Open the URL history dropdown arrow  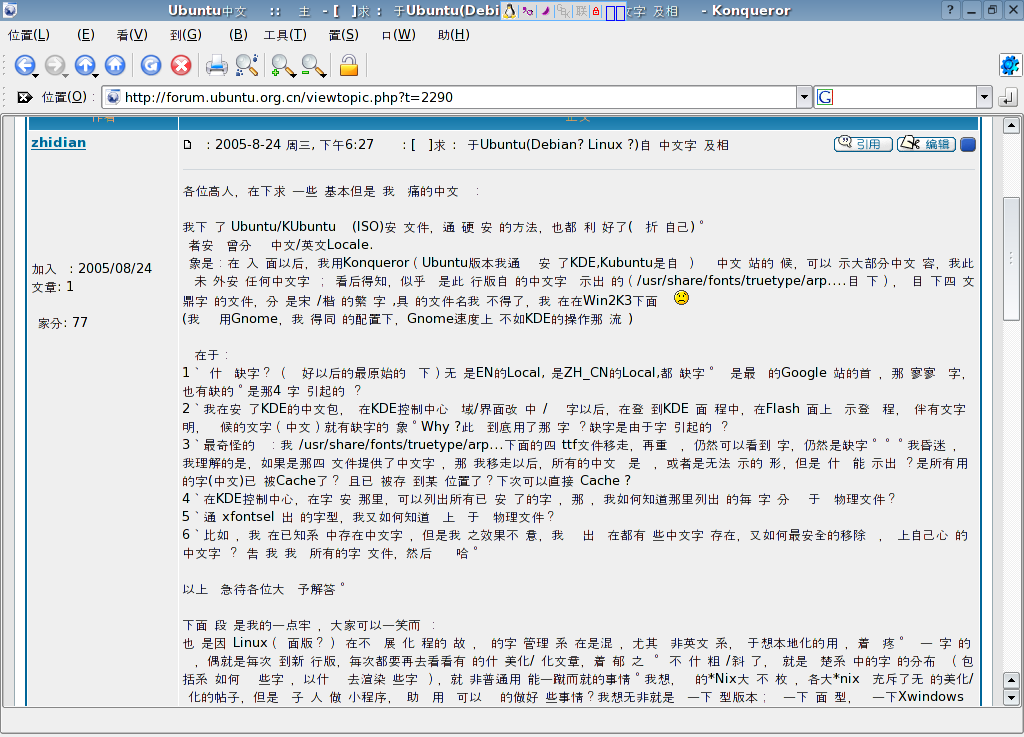[x=804, y=97]
